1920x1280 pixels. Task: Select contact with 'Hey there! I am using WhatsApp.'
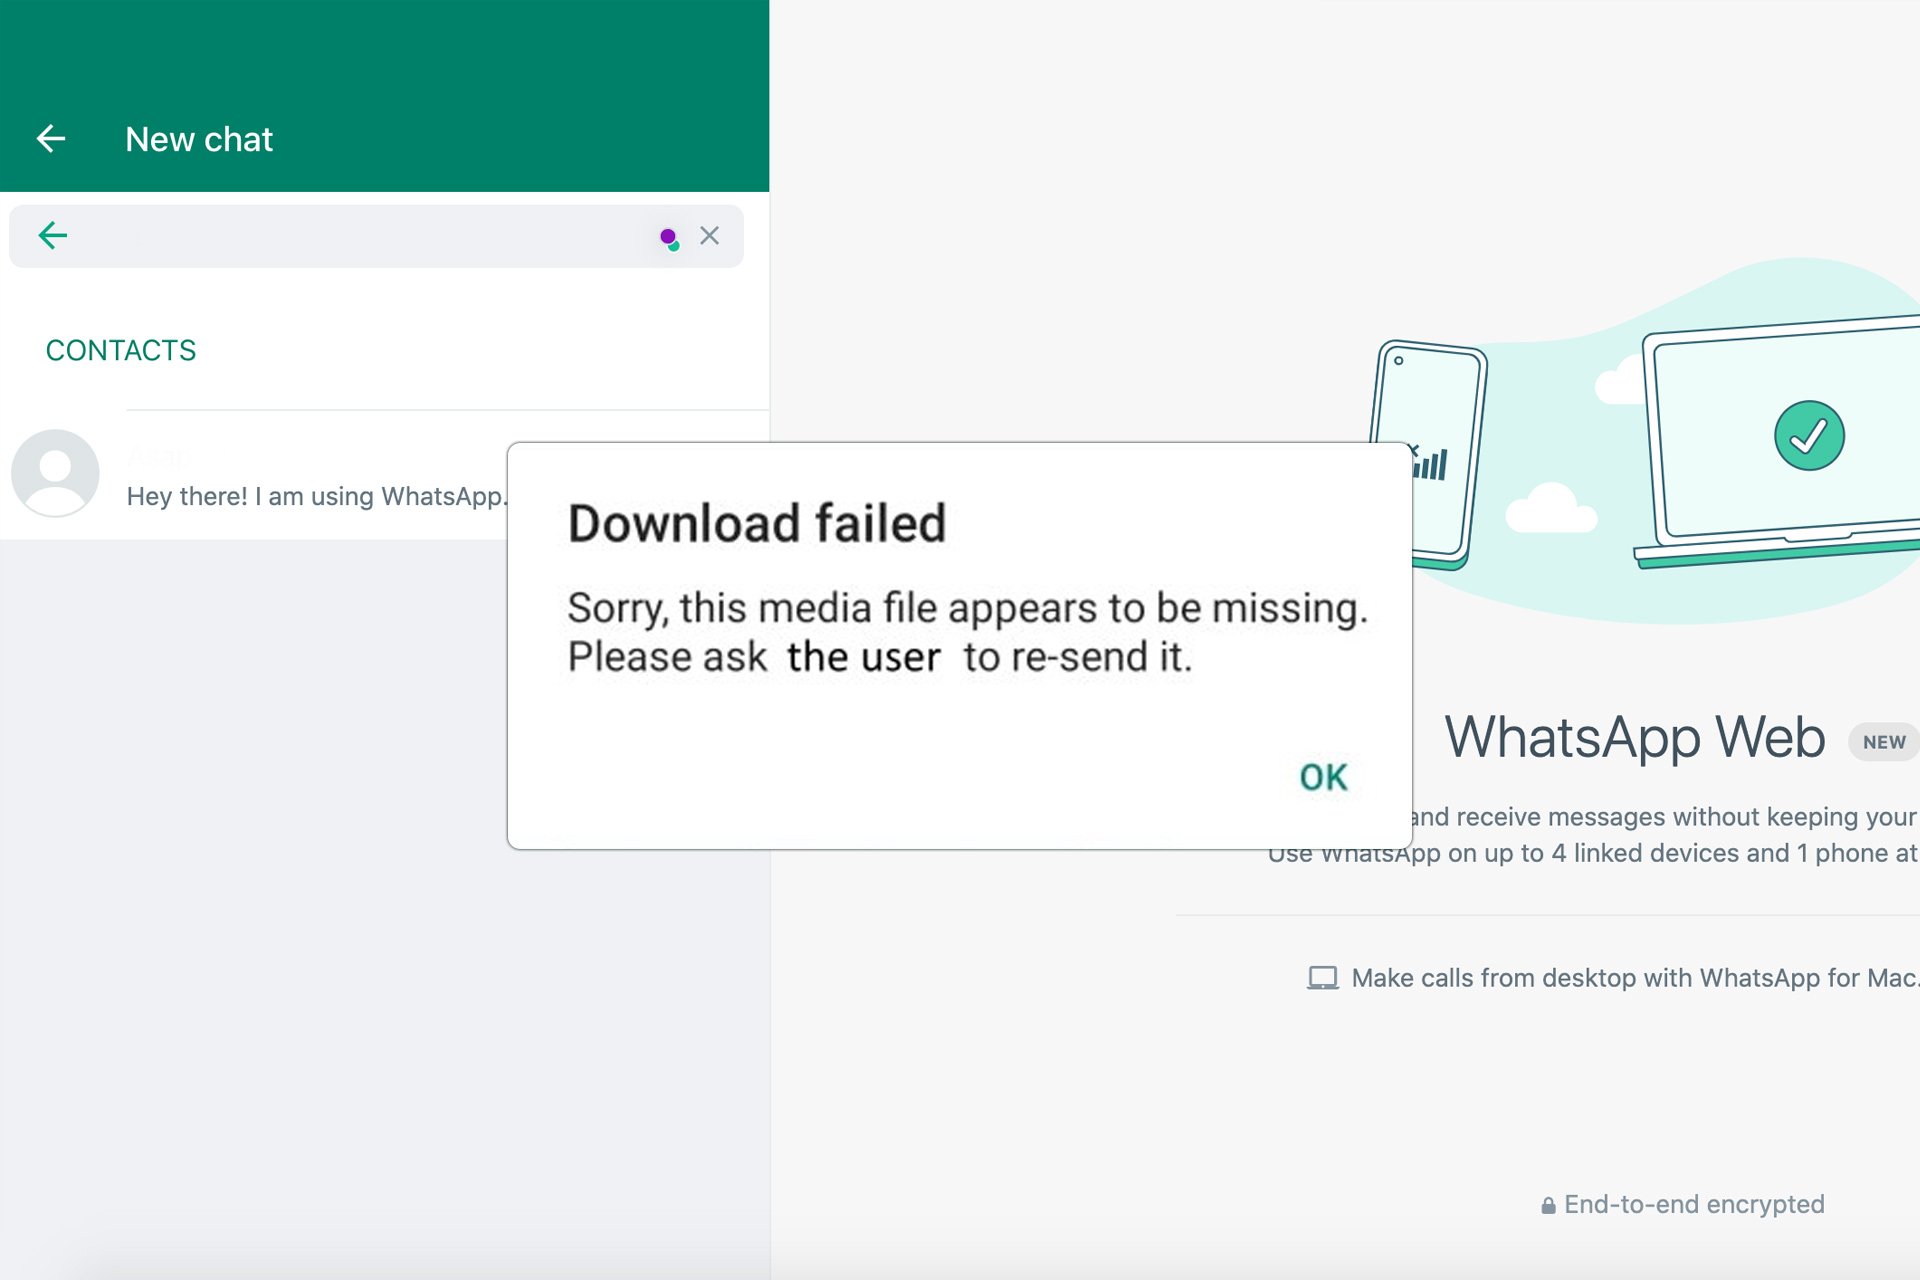[384, 474]
